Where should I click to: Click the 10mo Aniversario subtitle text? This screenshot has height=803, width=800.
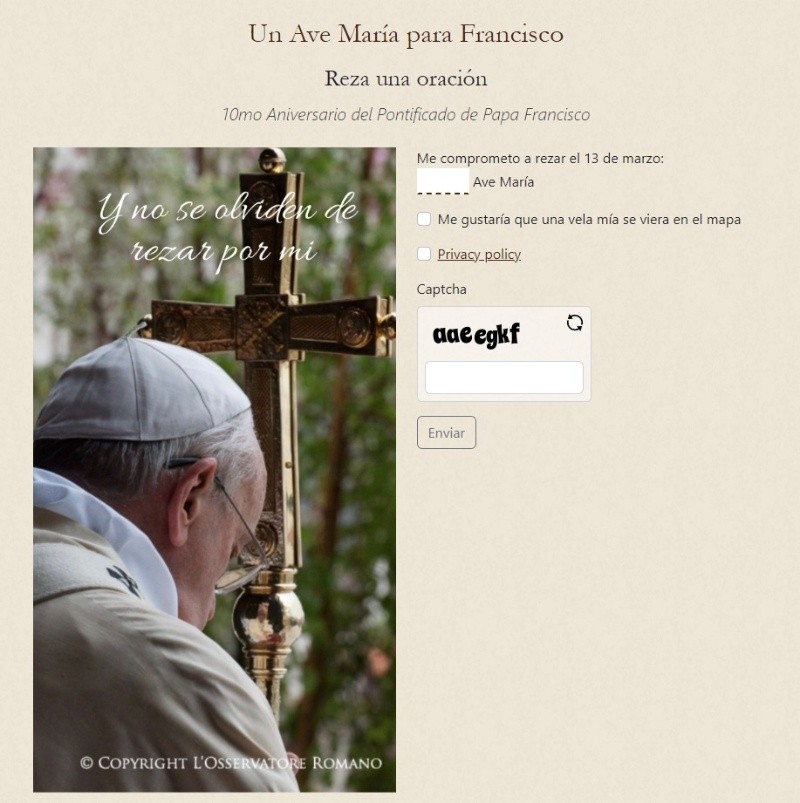(406, 114)
